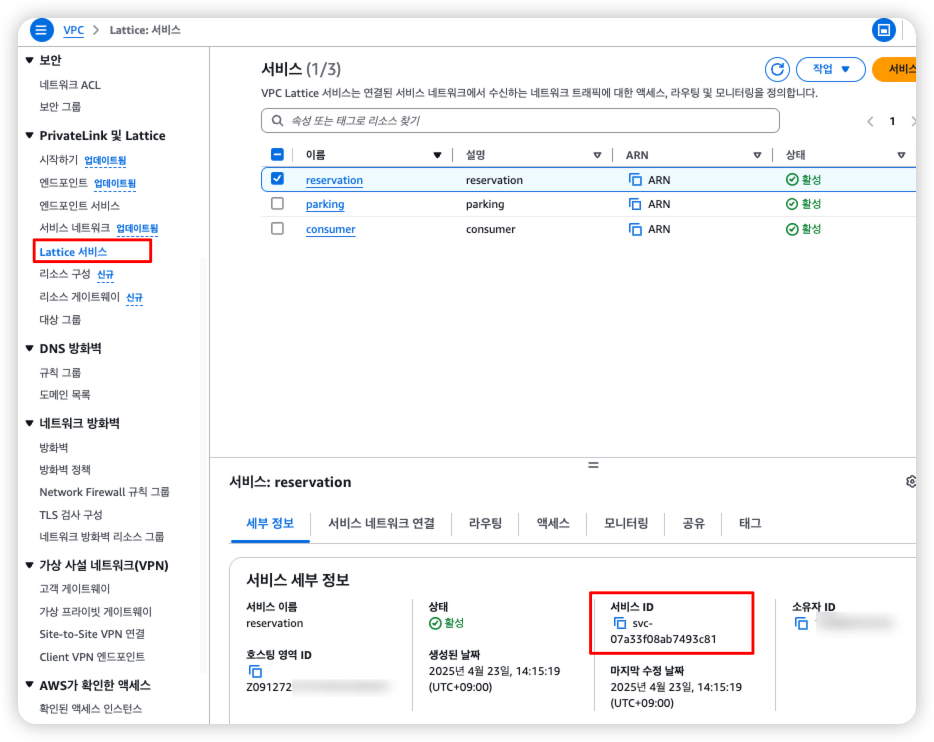This screenshot has width=934, height=742.
Task: Click the panel resize handle icon
Action: [x=593, y=465]
